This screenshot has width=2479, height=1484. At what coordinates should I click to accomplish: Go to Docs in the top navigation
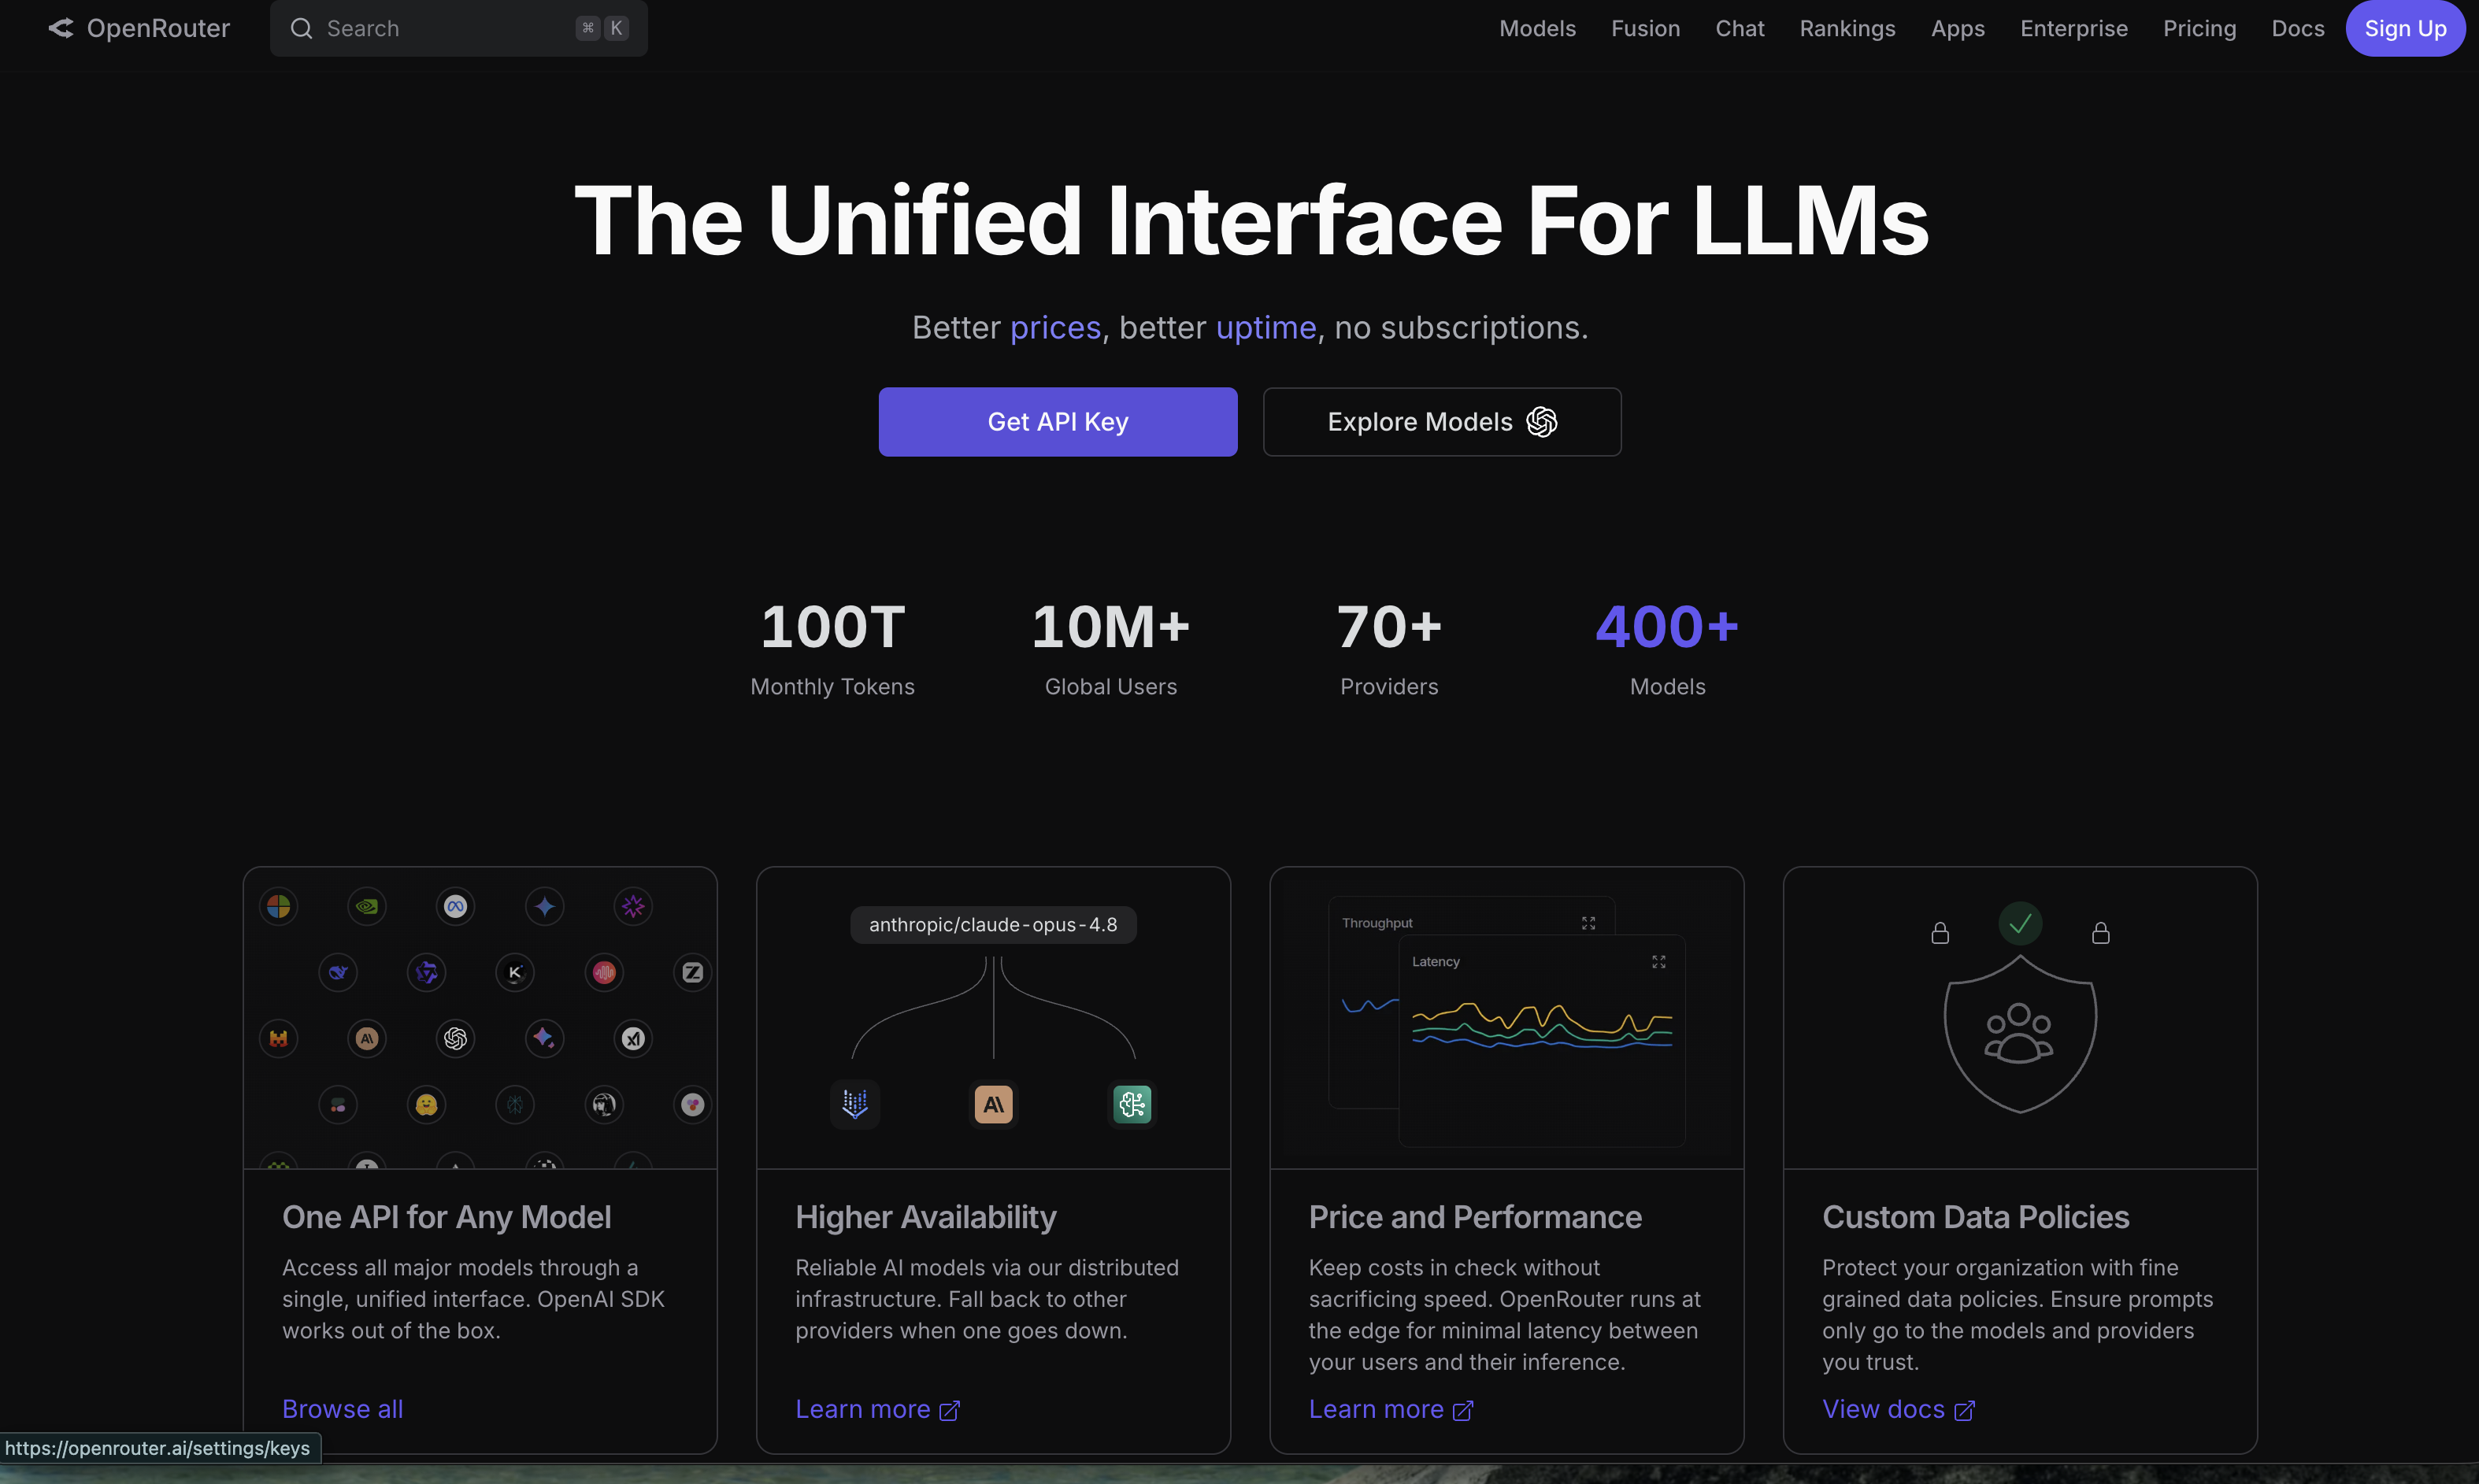pyautogui.click(x=2297, y=28)
